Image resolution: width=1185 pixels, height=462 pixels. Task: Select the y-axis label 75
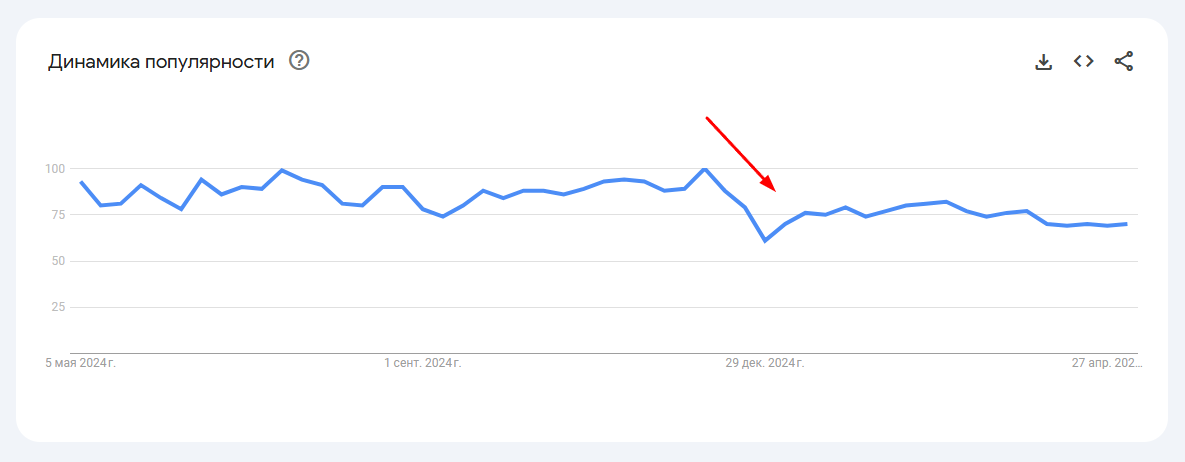[x=60, y=215]
